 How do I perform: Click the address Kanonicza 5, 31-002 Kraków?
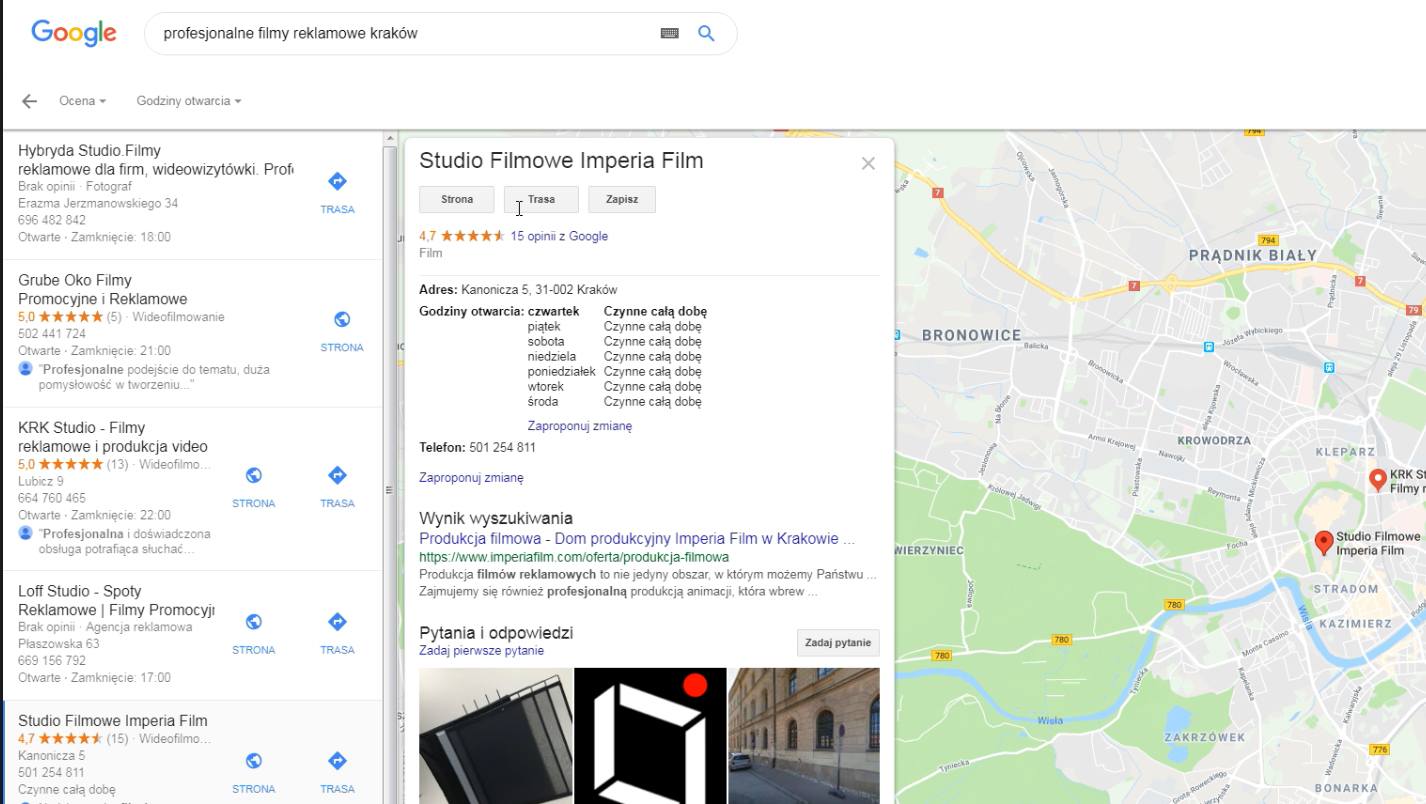point(539,290)
